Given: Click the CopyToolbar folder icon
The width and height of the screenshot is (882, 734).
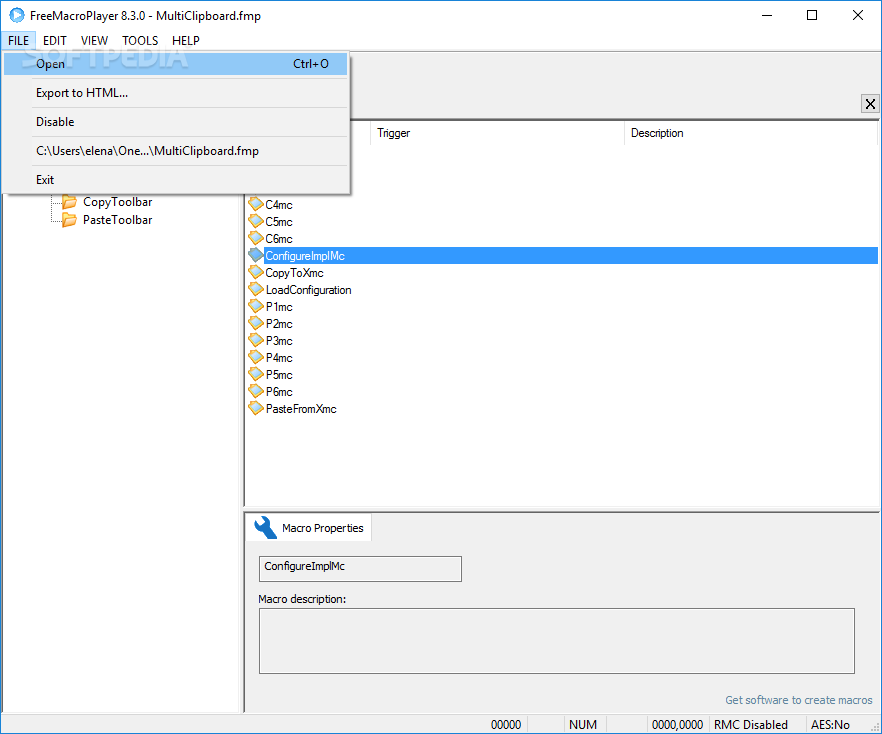Looking at the screenshot, I should [69, 201].
